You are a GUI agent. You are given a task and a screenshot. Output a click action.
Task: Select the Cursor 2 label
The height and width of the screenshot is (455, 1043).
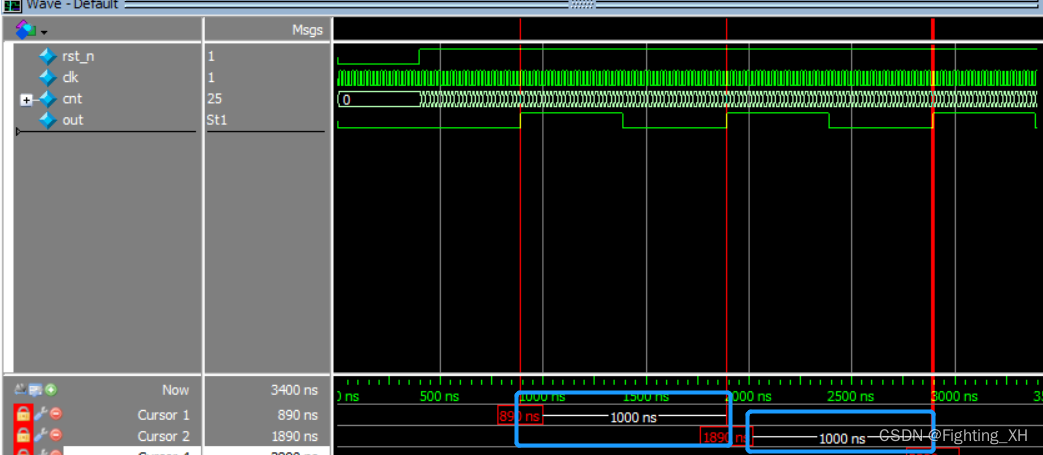[164, 436]
